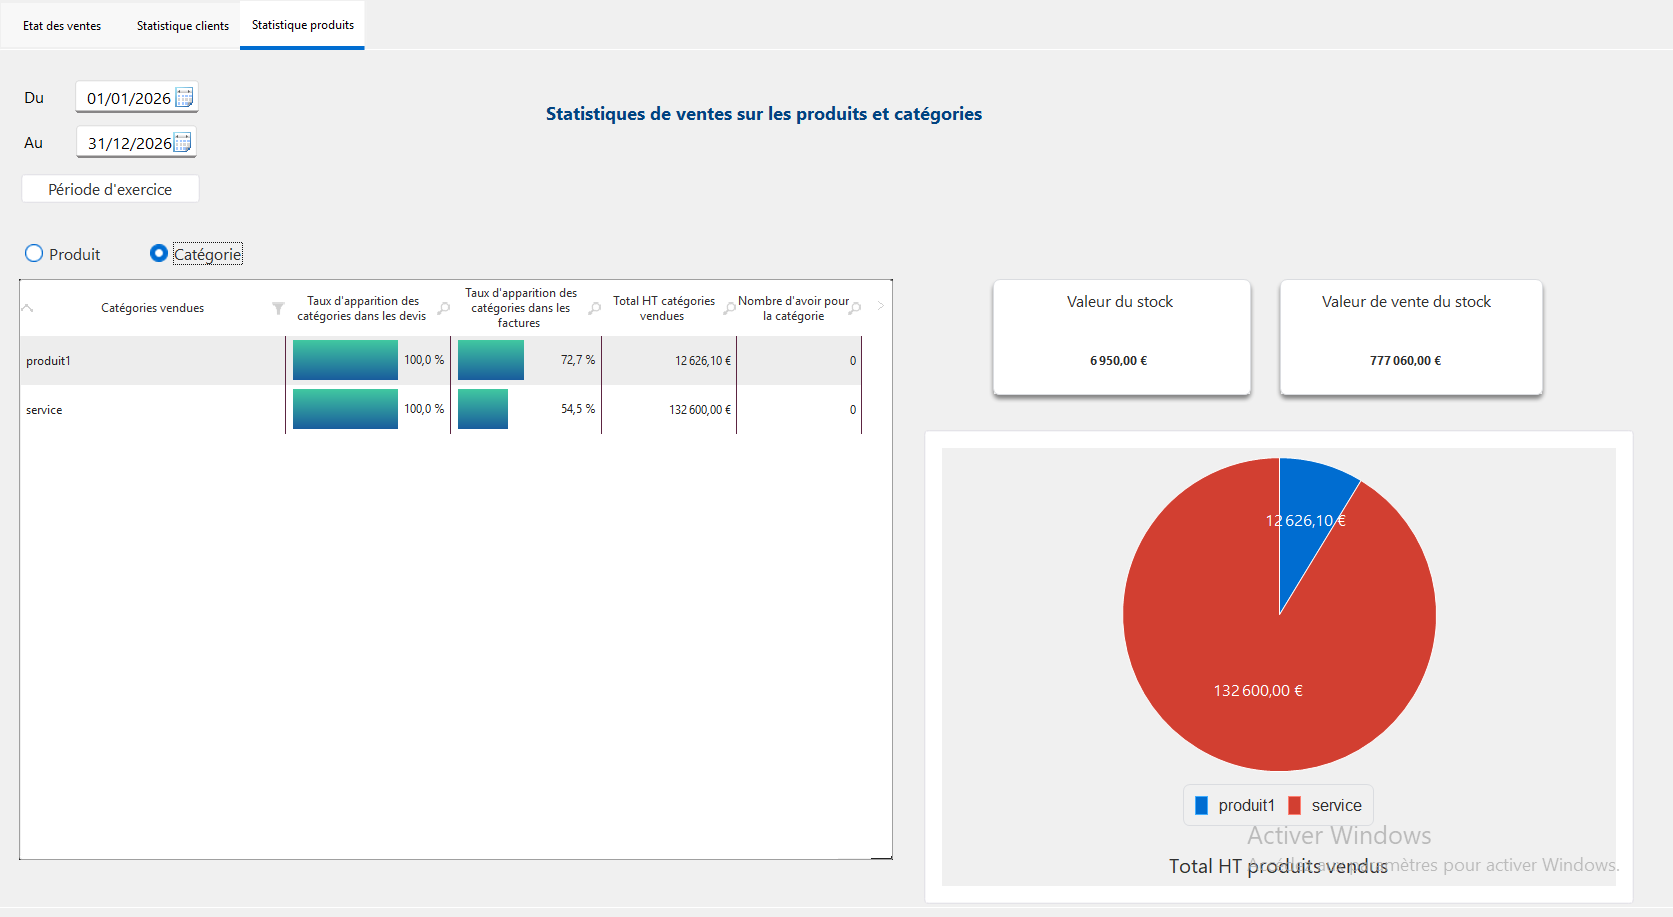Sort by Nombre d'avoir pour la catégorie header
Screen dimensions: 1673x917
coord(793,308)
